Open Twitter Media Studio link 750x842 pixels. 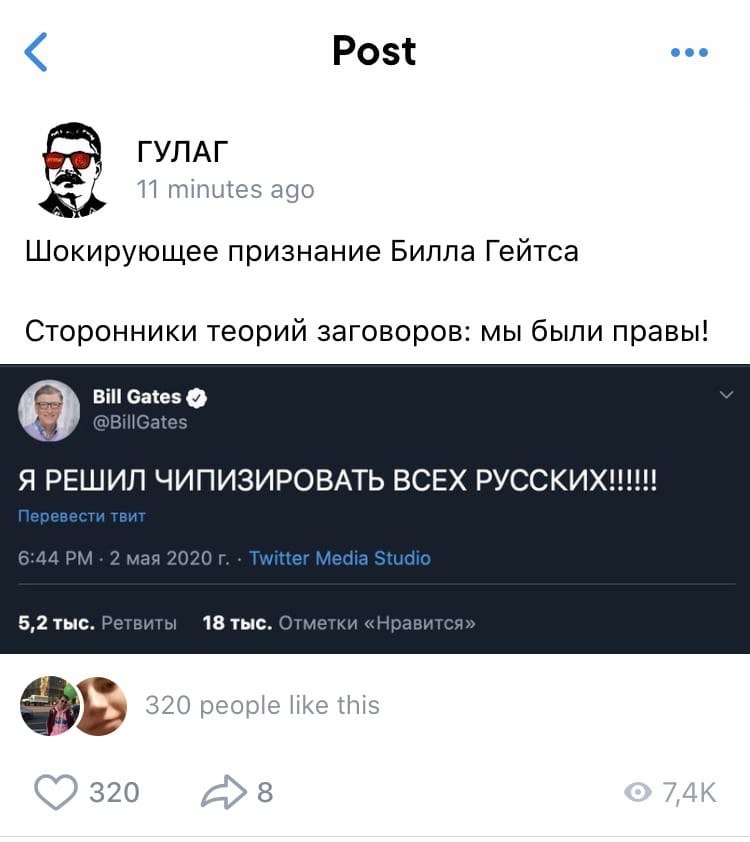340,558
